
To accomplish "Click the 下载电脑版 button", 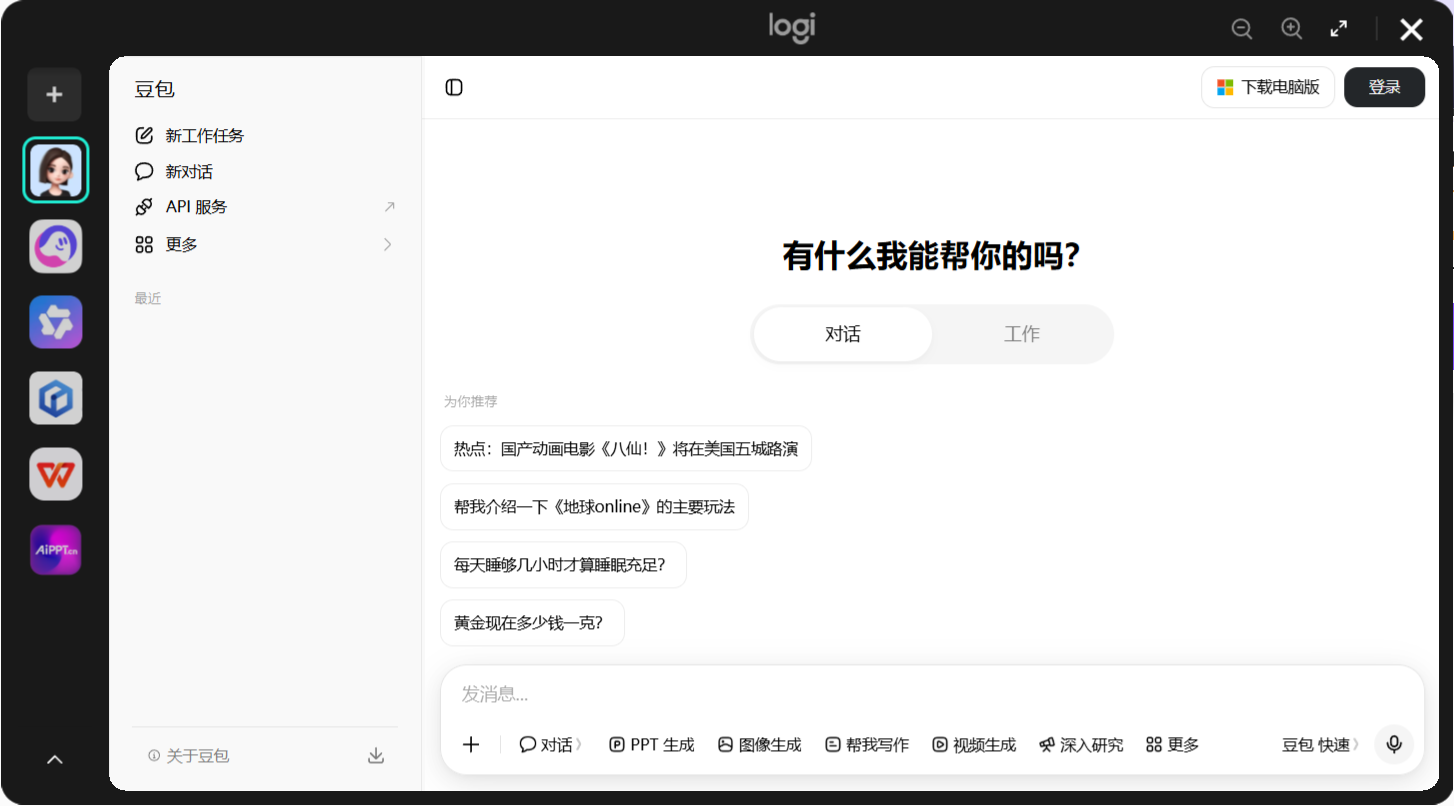I will tap(1268, 87).
